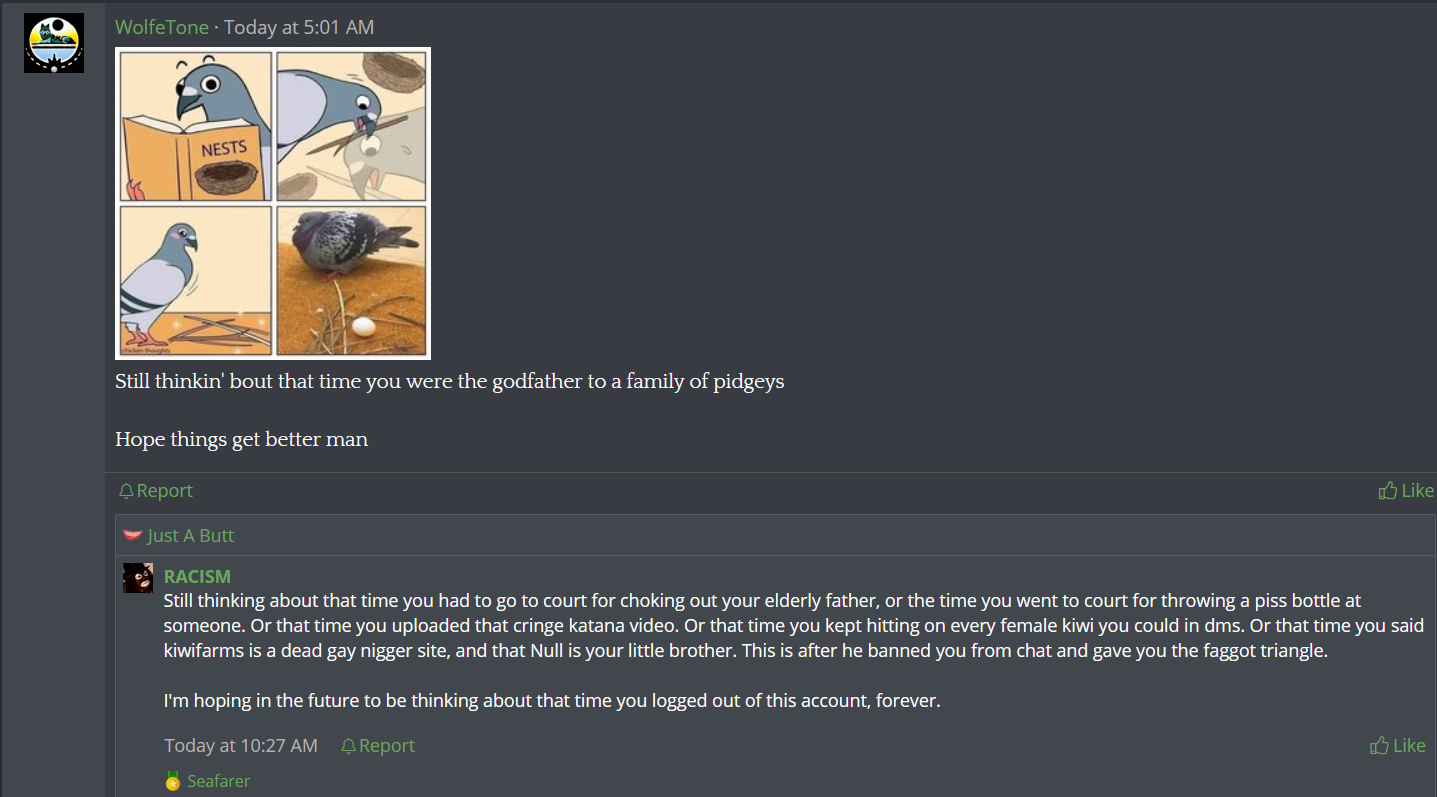This screenshot has height=797, width=1437.
Task: Click the NESTS book comic panel
Action: [x=196, y=126]
